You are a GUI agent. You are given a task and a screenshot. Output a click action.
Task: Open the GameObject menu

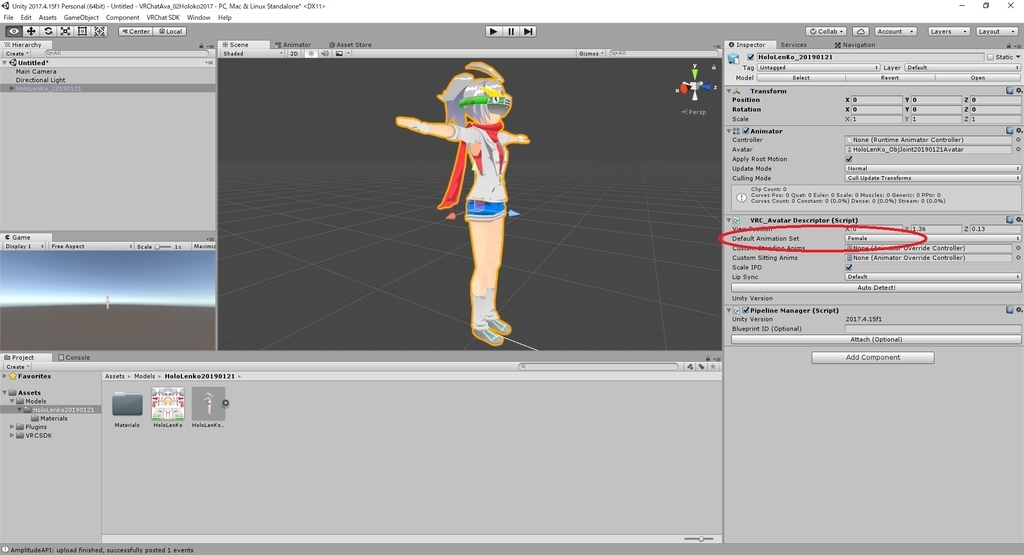(81, 18)
